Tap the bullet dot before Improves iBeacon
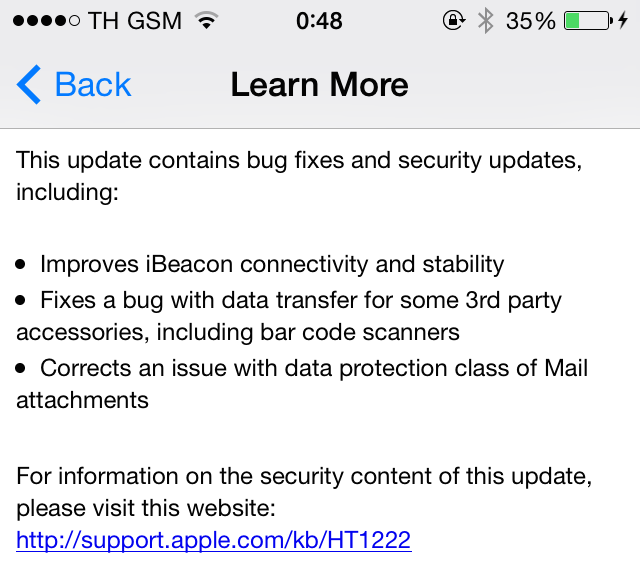 click(20, 264)
